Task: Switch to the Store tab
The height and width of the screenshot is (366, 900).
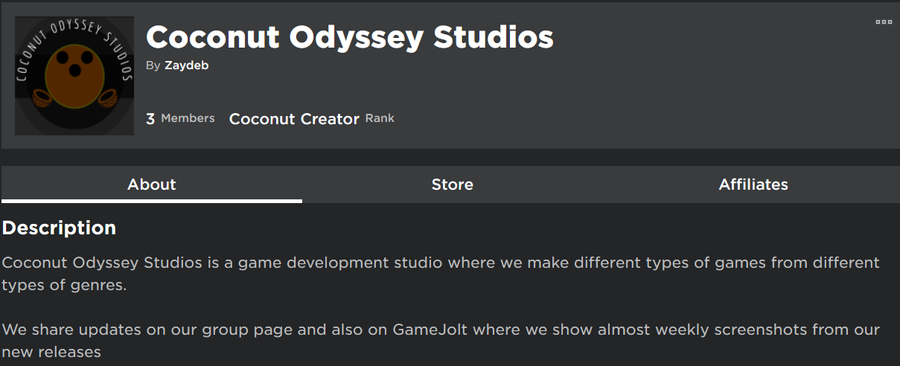Action: coord(452,185)
